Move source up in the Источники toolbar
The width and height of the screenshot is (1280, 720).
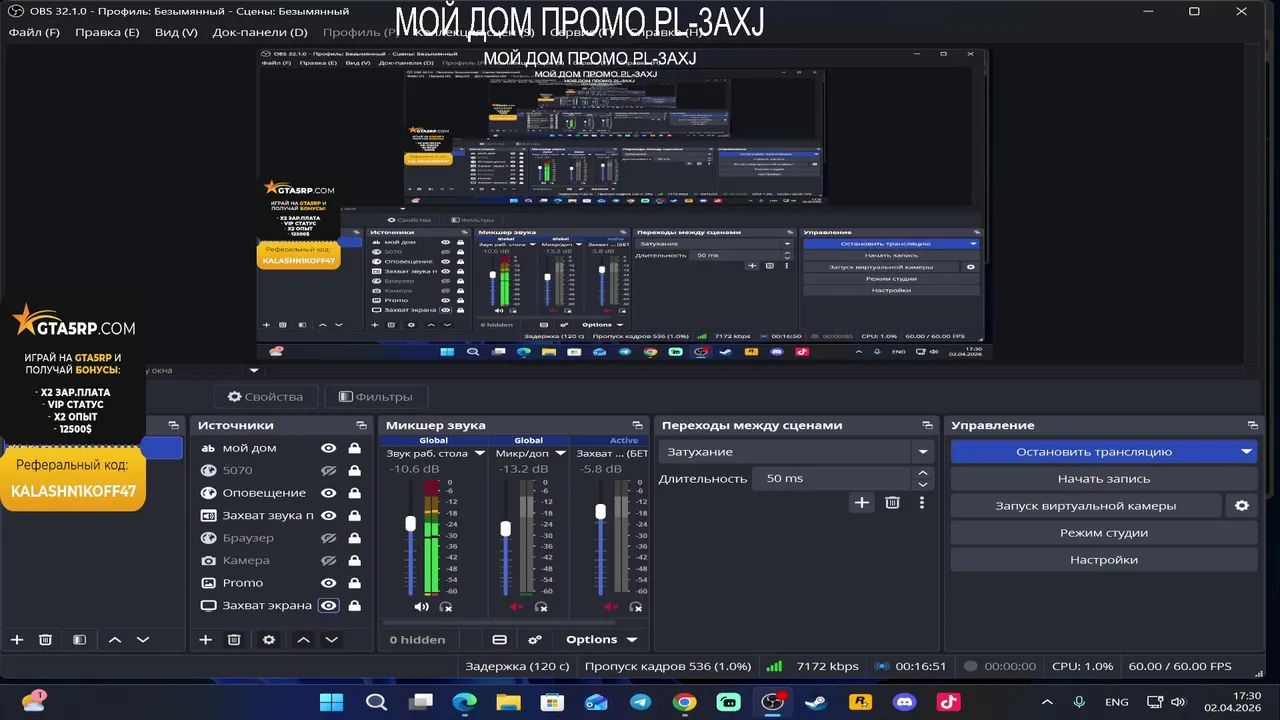pos(303,640)
